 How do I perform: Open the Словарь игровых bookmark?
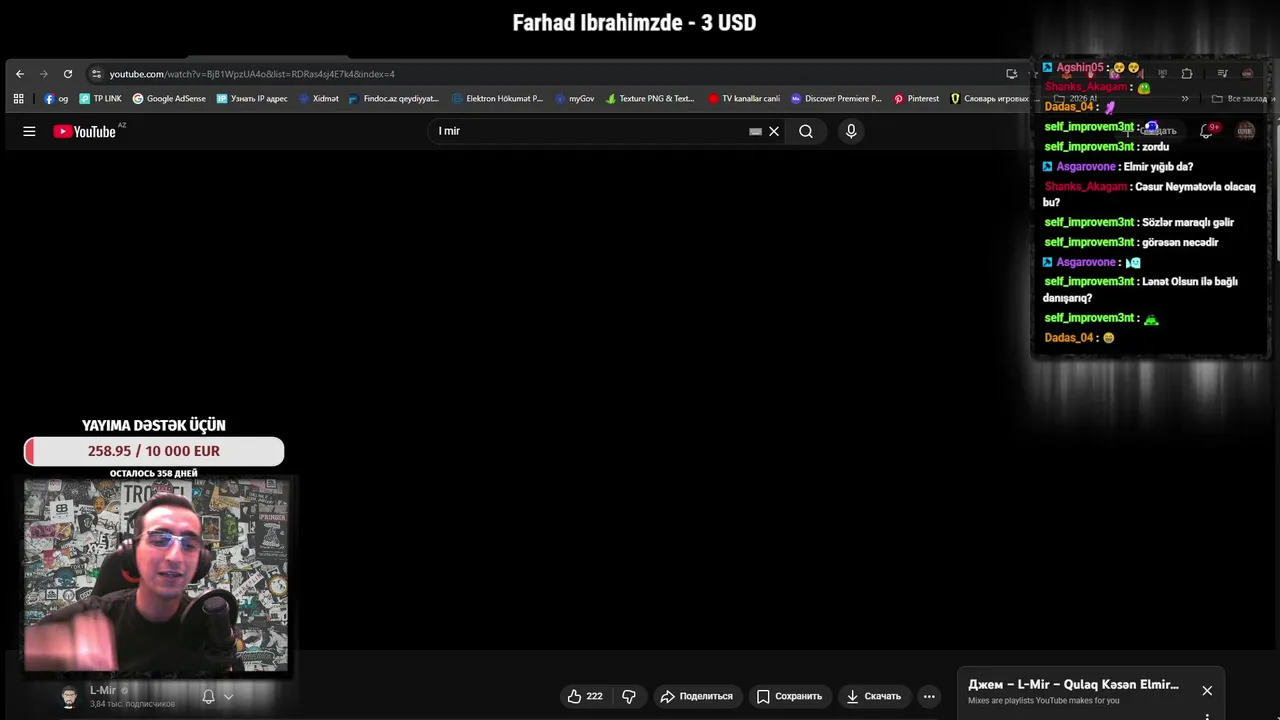989,99
